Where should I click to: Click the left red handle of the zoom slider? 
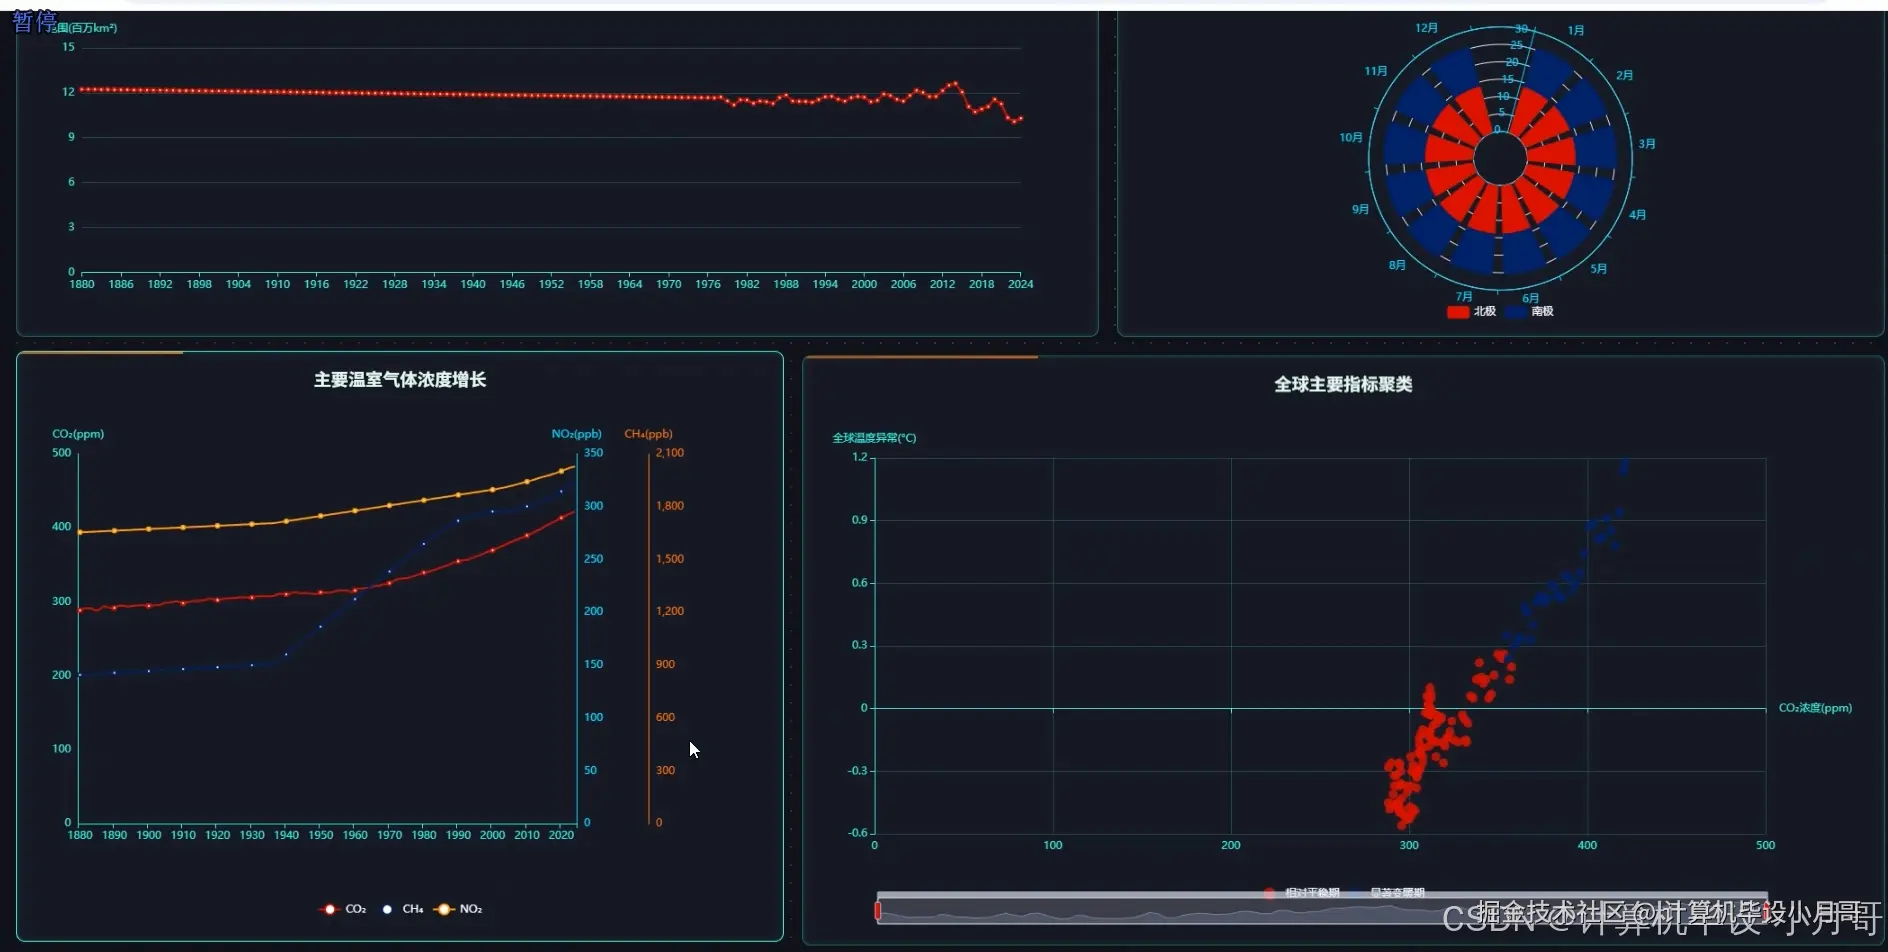(878, 910)
